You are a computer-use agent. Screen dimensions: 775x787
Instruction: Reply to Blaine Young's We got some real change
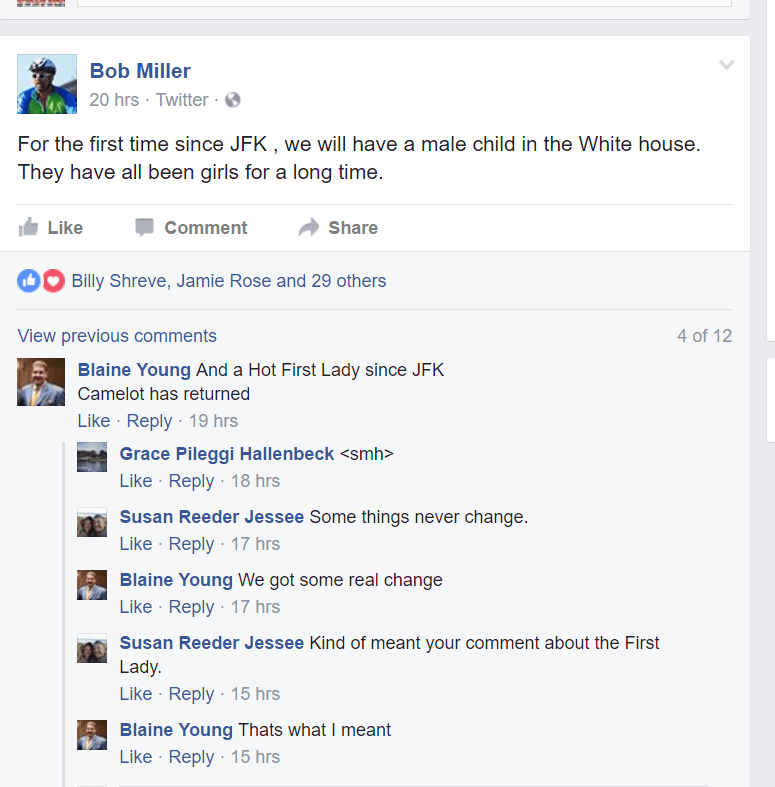191,607
